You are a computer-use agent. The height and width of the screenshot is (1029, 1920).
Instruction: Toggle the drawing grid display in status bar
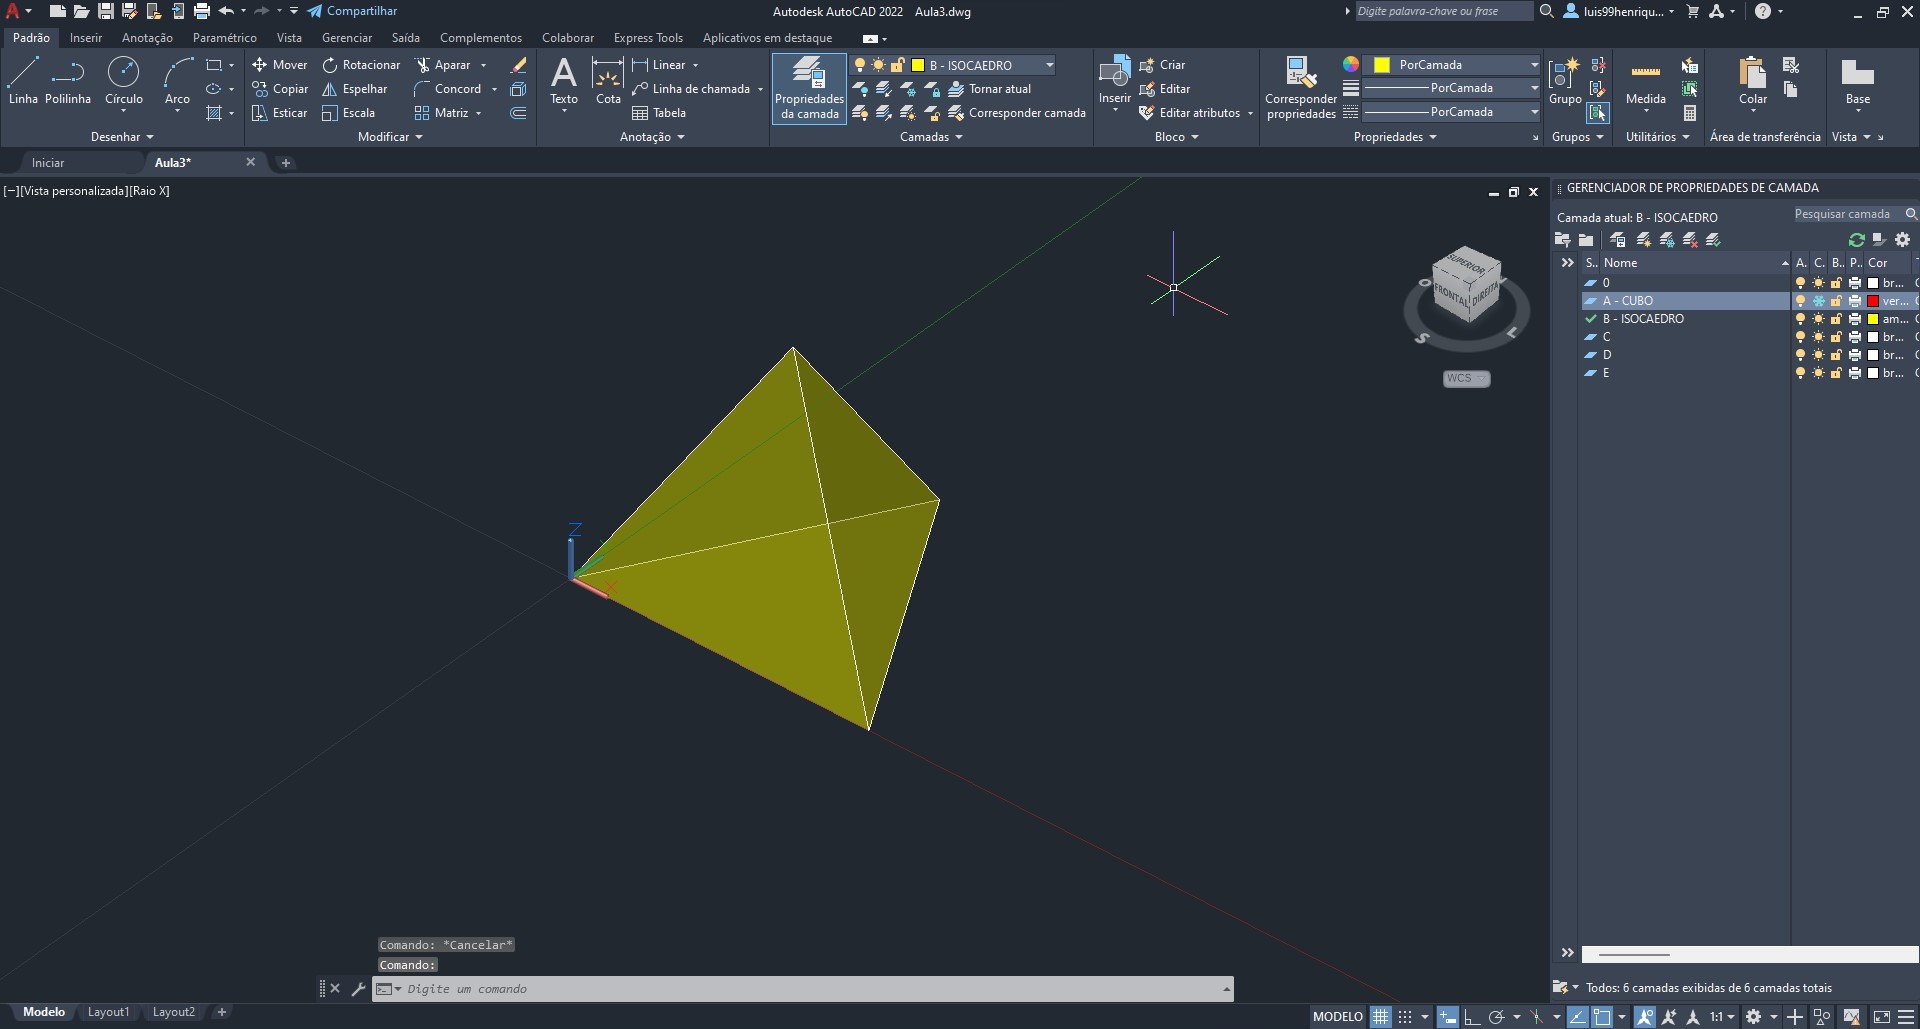tap(1380, 1017)
